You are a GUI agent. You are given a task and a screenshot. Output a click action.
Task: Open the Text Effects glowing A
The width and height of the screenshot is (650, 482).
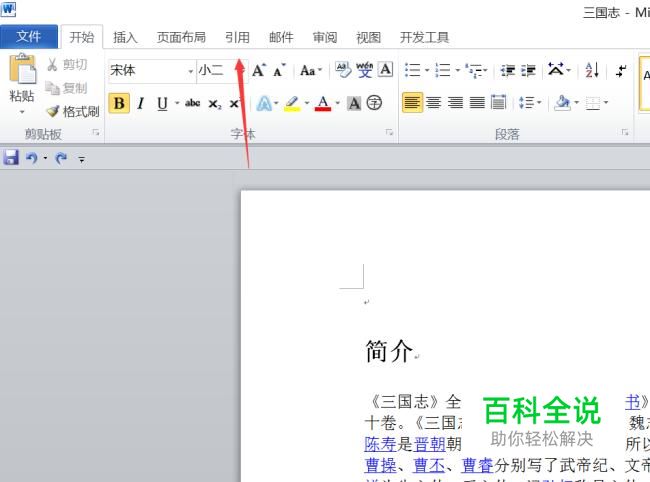point(264,103)
